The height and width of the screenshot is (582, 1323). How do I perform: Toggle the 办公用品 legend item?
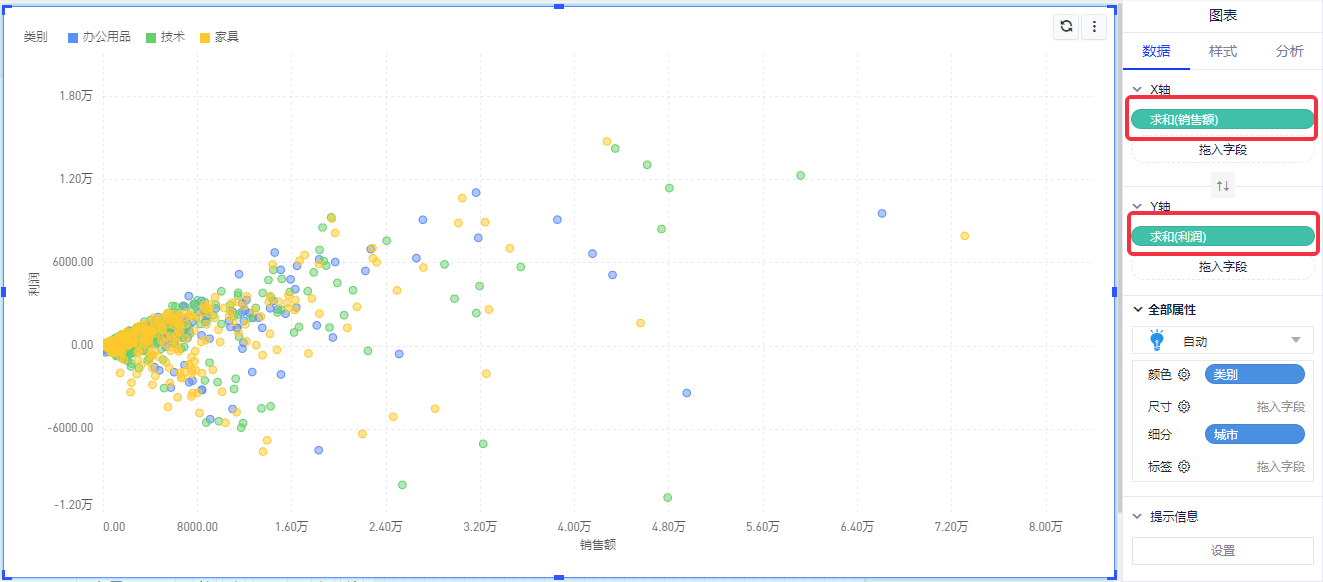pyautogui.click(x=97, y=36)
